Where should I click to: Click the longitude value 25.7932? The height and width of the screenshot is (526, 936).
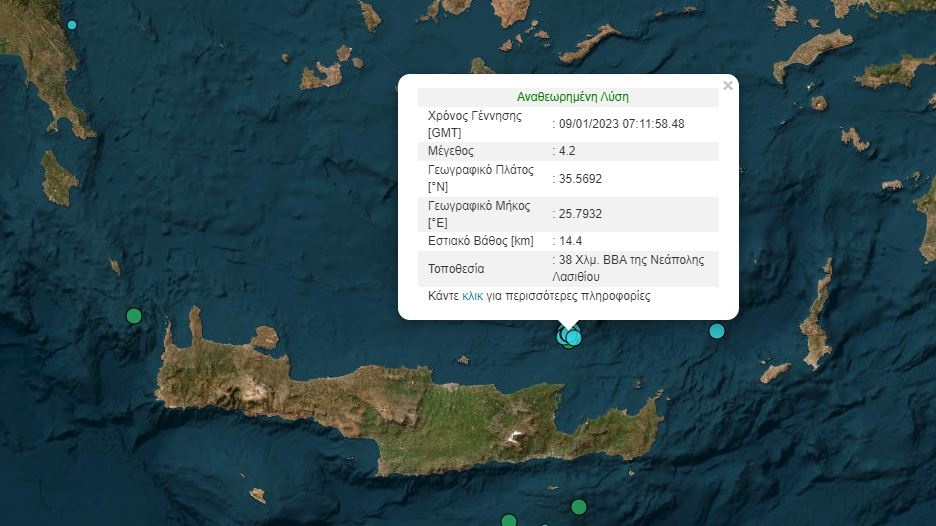[x=581, y=214]
